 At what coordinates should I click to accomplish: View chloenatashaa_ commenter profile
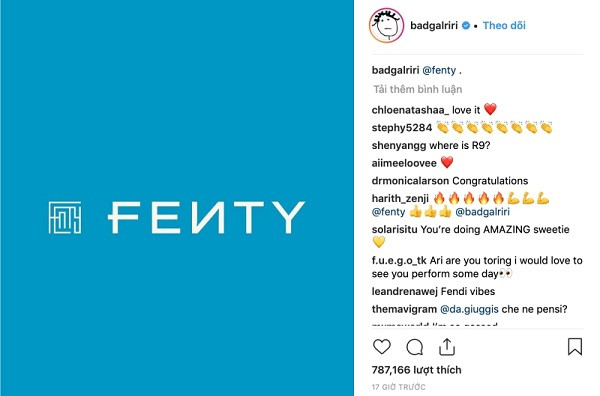coord(410,110)
